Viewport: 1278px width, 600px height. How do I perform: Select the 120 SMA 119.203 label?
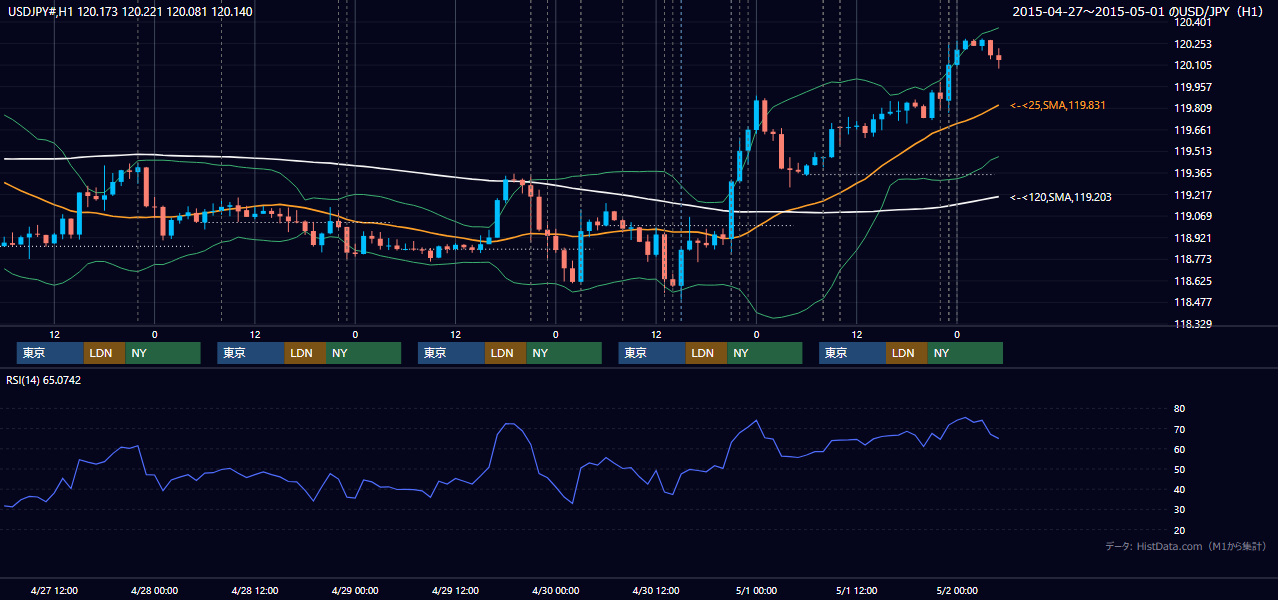pos(1062,197)
